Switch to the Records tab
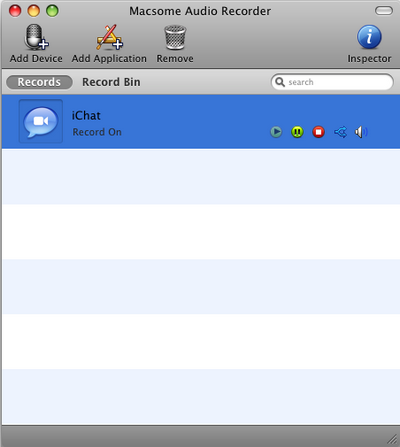400x447 pixels. pyautogui.click(x=39, y=82)
